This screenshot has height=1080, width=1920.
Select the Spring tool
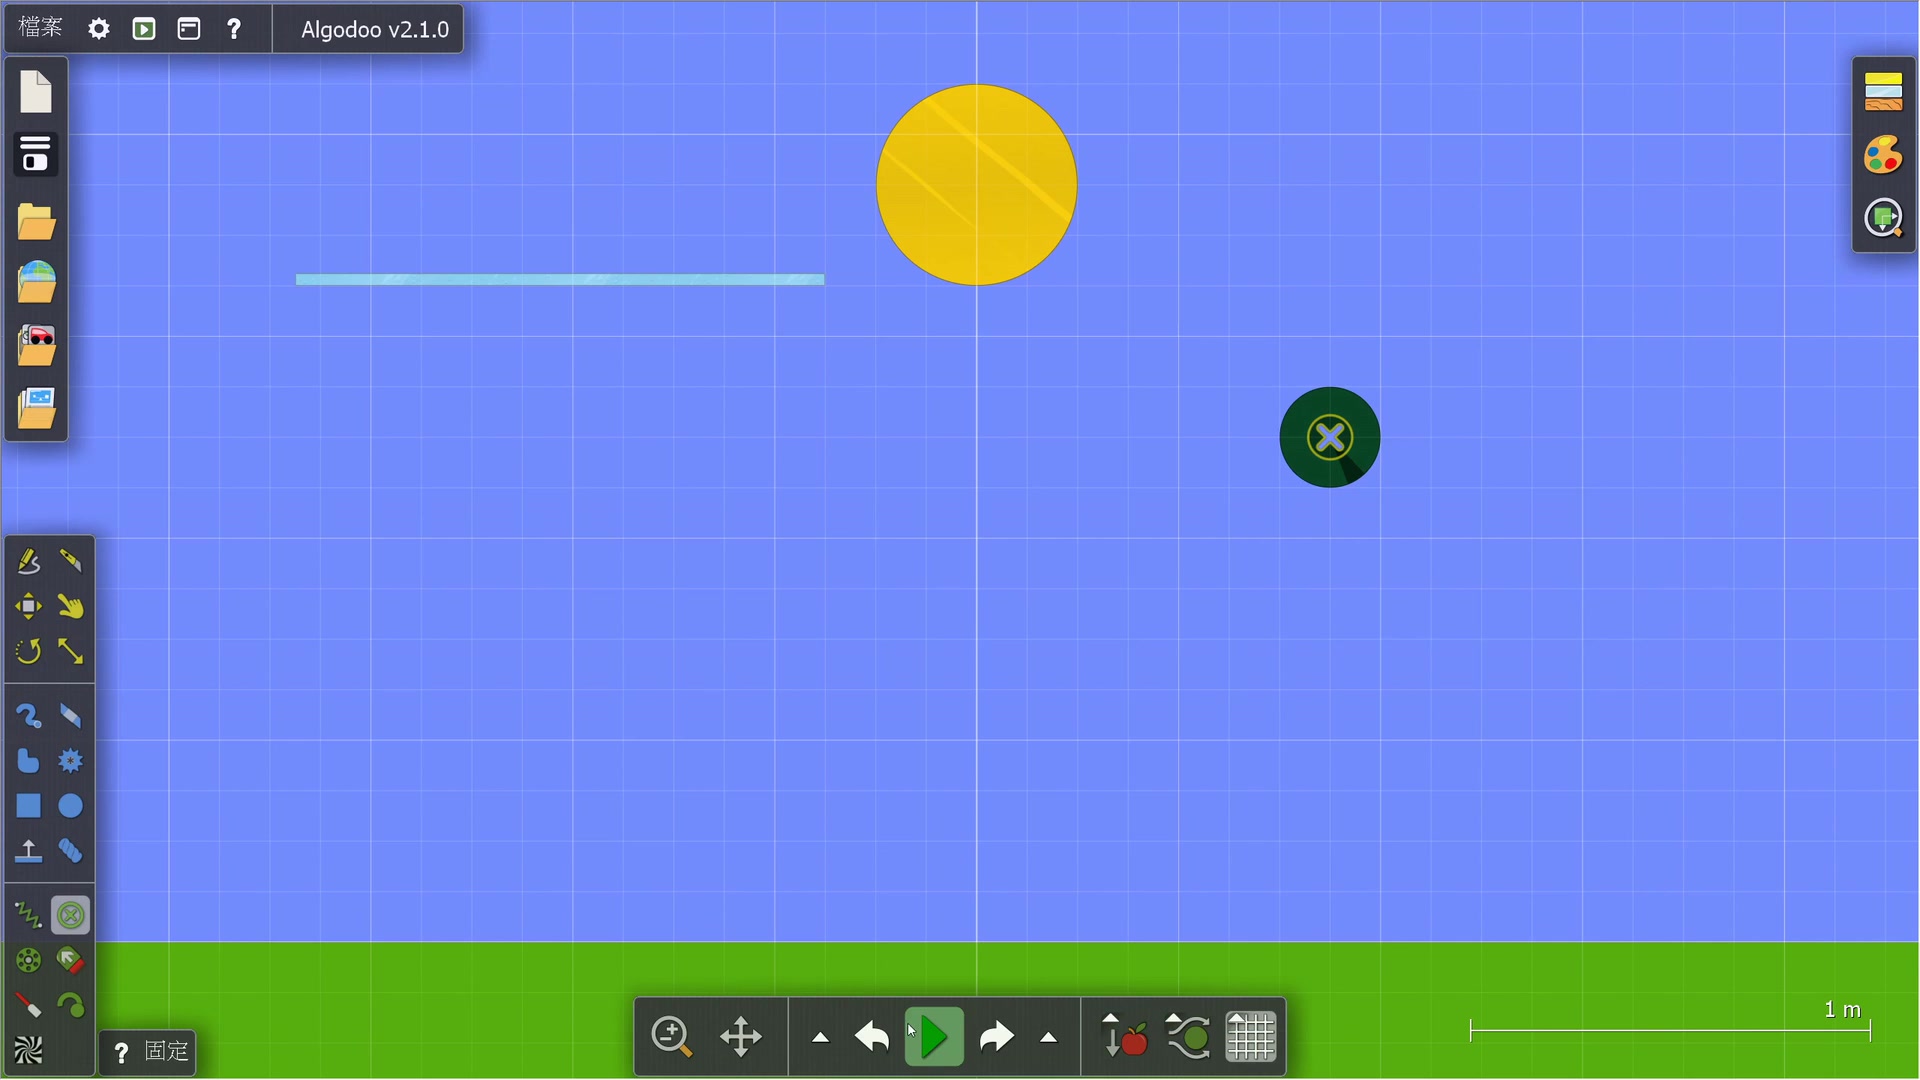28,915
